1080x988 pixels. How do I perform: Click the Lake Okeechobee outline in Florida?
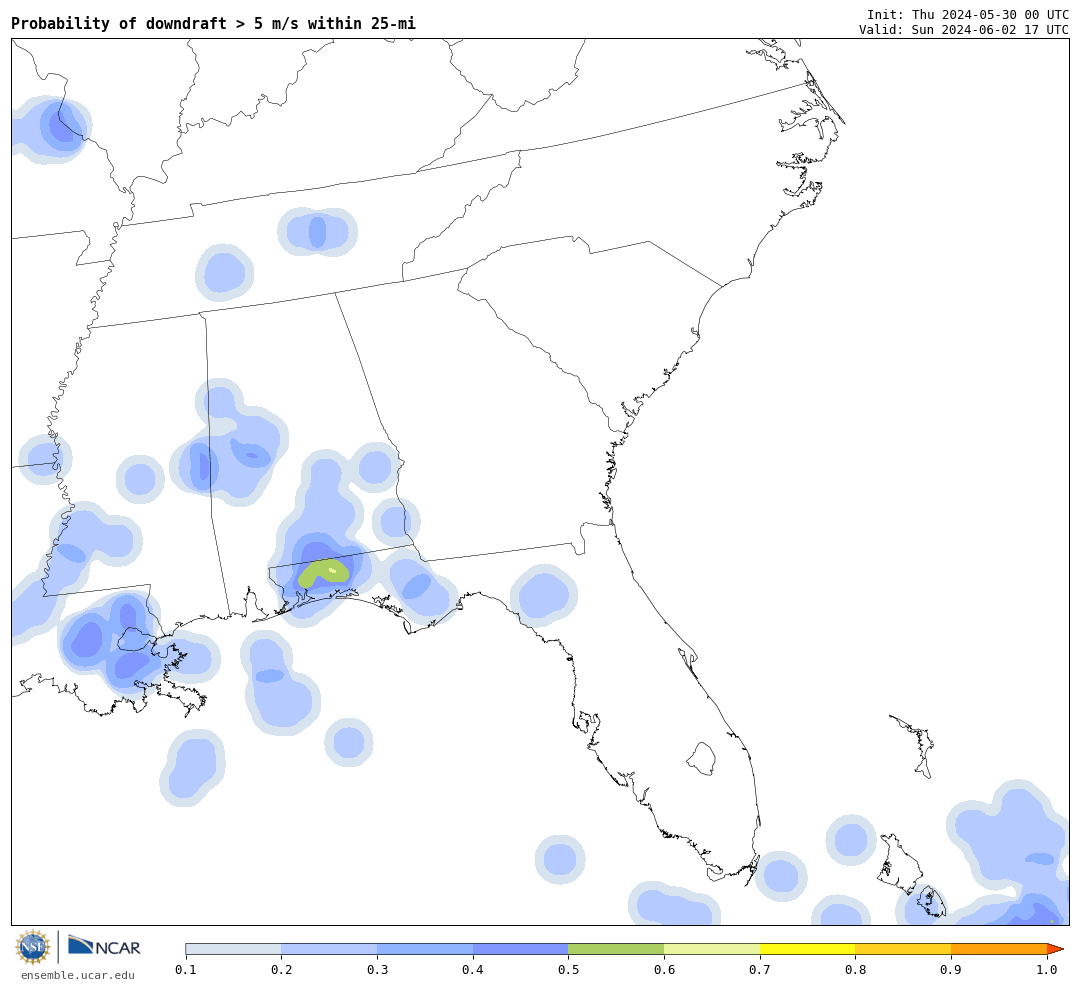pyautogui.click(x=702, y=759)
